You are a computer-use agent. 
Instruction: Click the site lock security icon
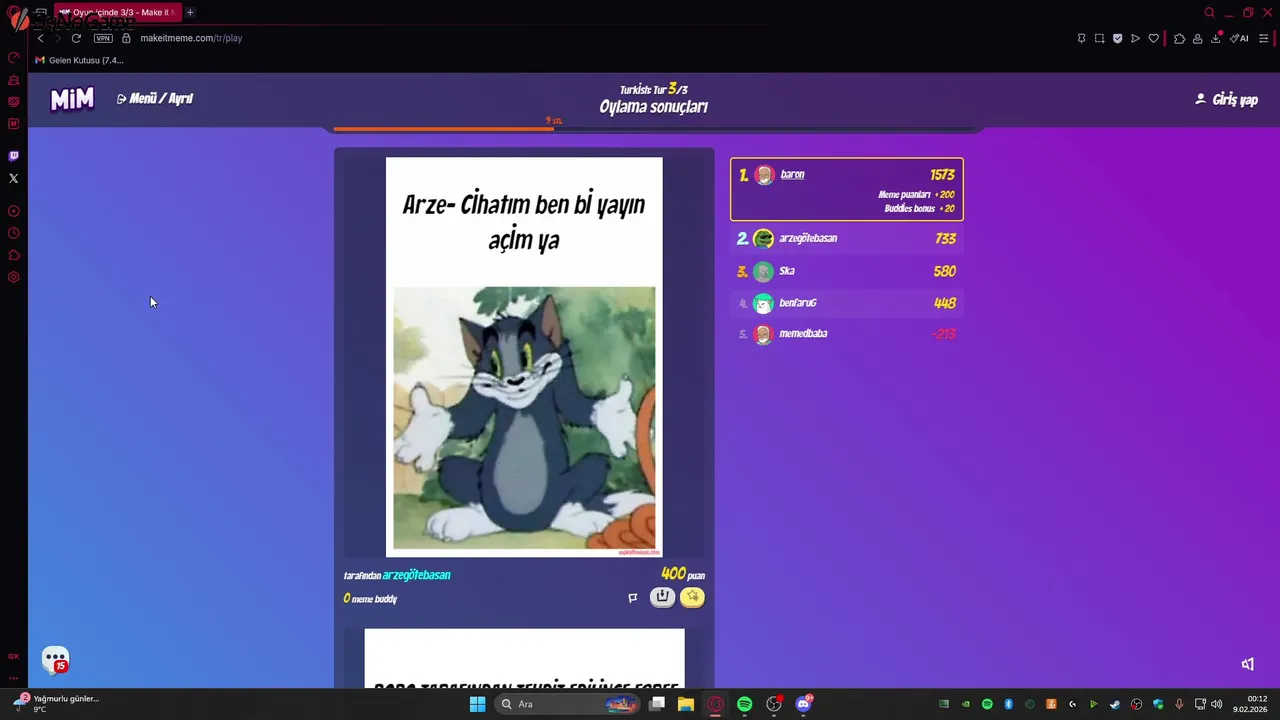126,38
